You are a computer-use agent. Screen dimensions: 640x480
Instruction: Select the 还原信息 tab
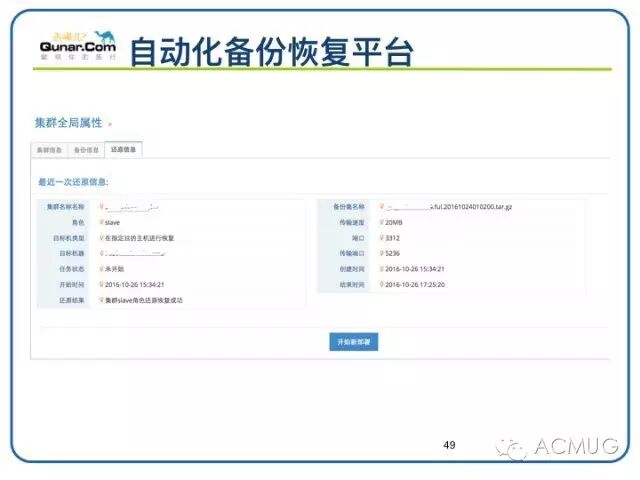pyautogui.click(x=123, y=149)
